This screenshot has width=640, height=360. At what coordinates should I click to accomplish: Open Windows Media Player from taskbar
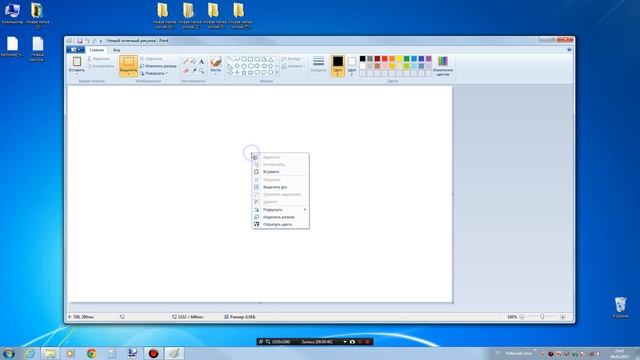[x=71, y=353]
